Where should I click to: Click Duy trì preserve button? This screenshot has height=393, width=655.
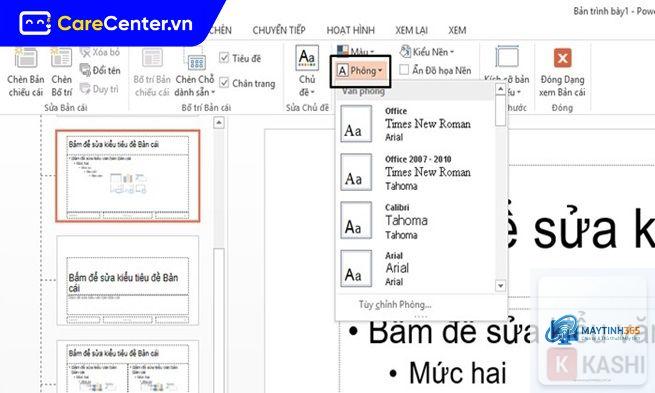point(99,89)
